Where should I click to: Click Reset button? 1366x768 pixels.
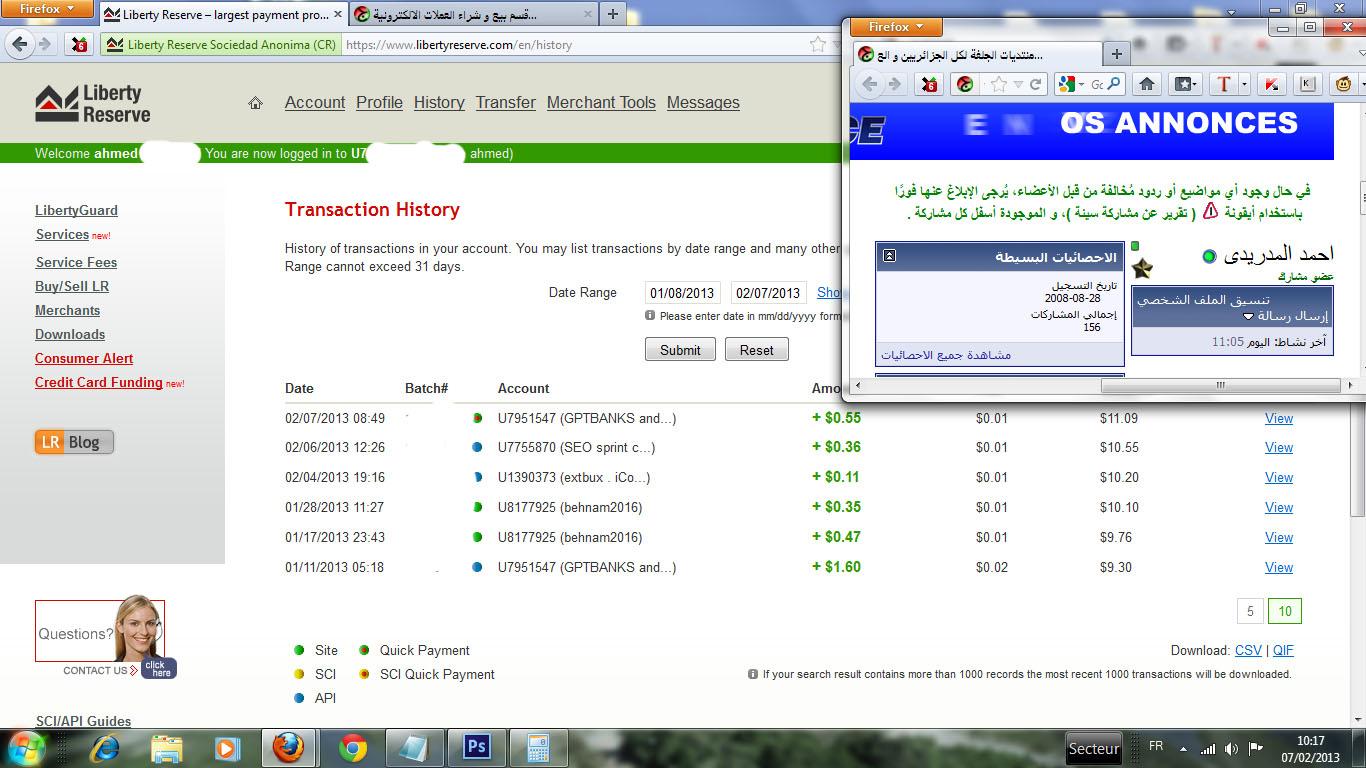[x=756, y=350]
